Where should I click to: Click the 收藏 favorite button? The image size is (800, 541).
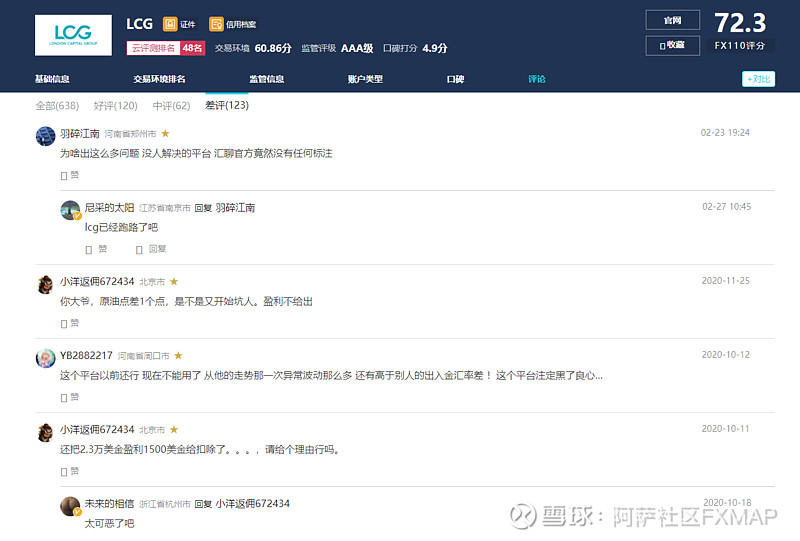(673, 45)
